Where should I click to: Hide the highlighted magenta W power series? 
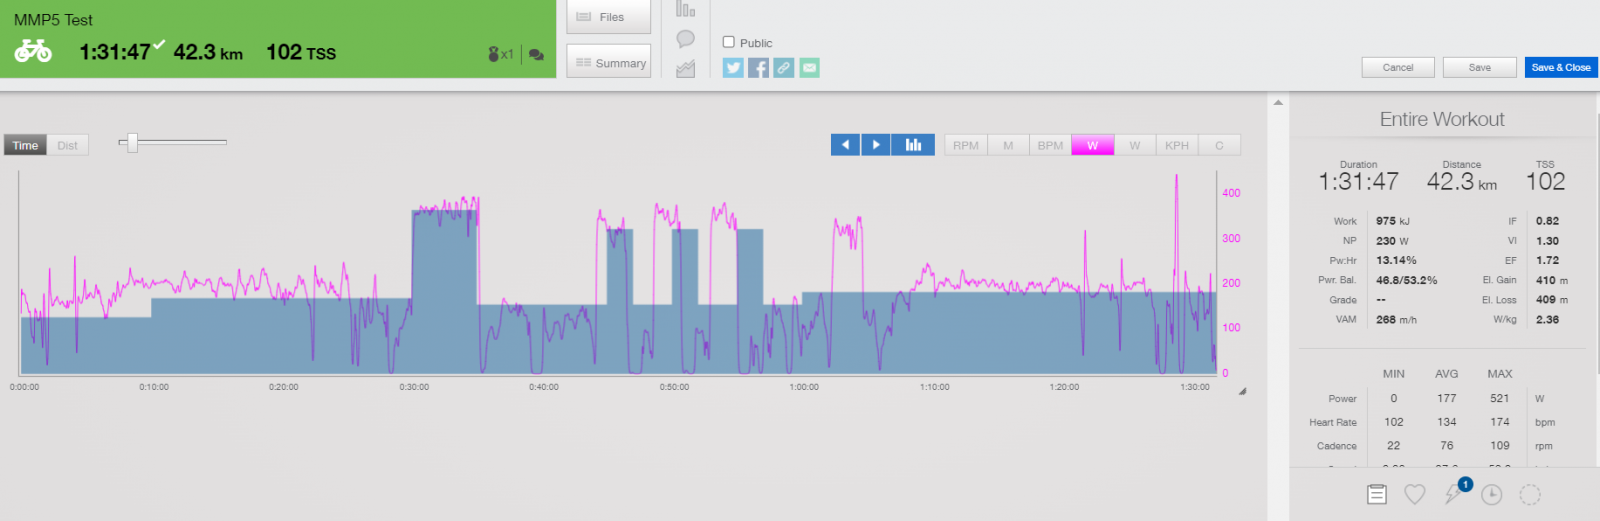click(x=1092, y=145)
